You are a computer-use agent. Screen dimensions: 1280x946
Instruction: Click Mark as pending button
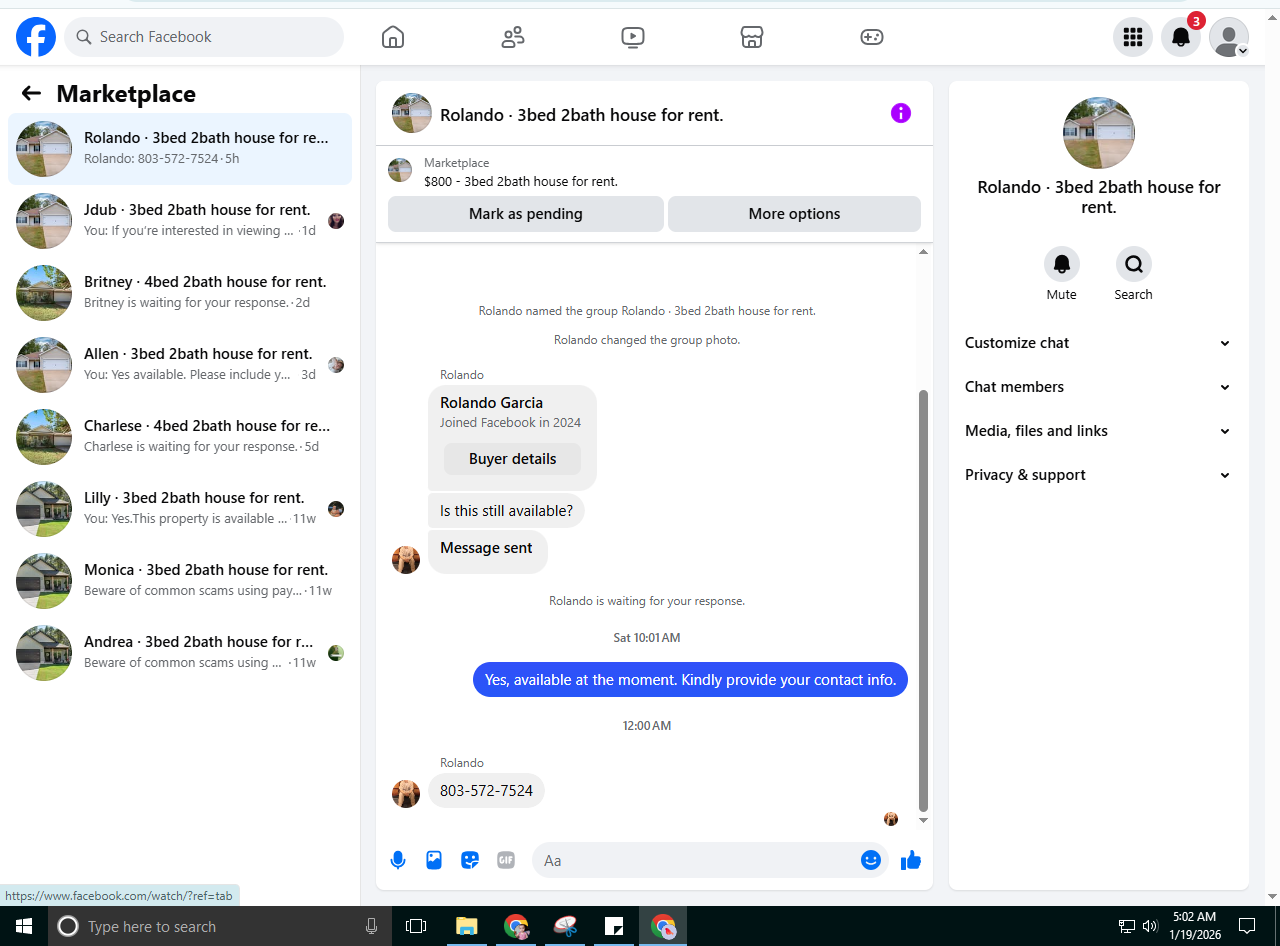[x=526, y=214]
